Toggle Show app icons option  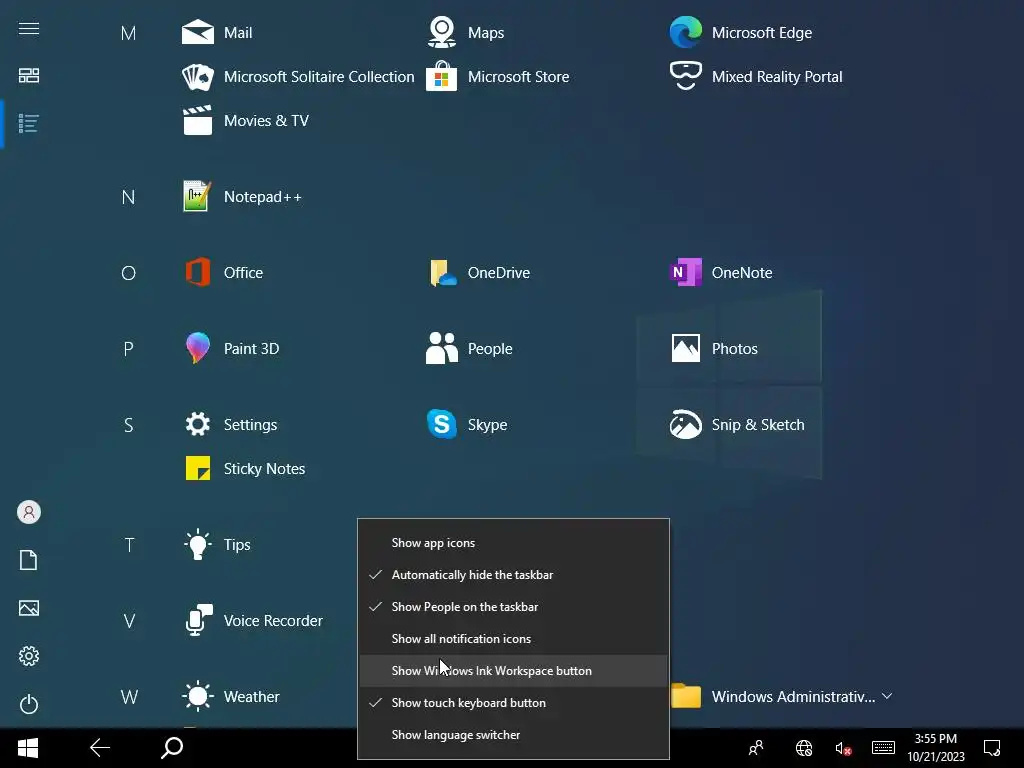[513, 543]
